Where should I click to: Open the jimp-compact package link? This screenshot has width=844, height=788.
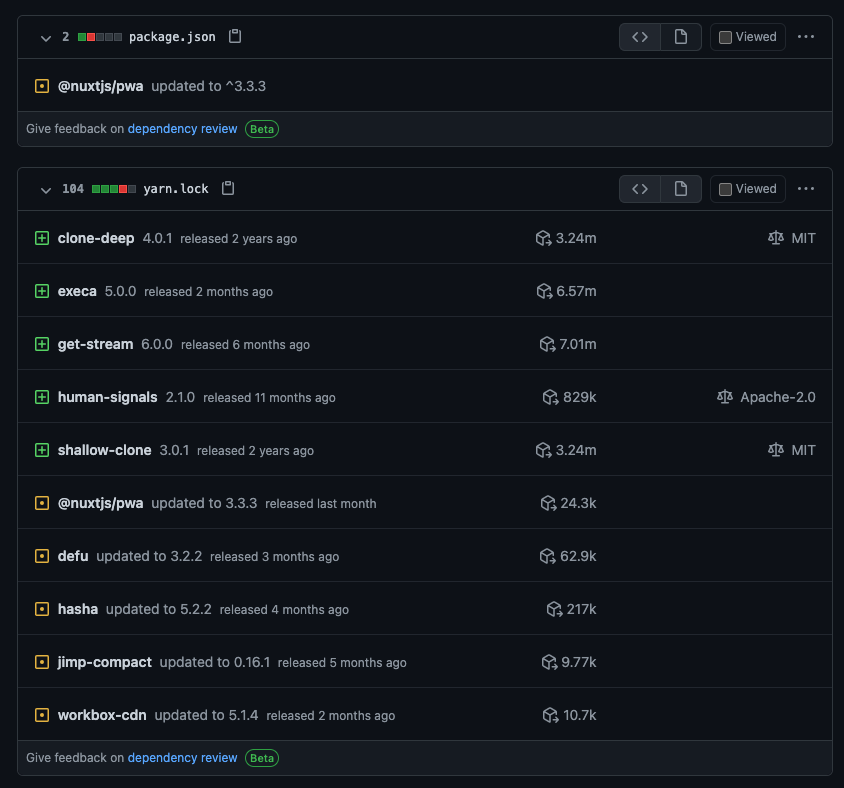[104, 662]
